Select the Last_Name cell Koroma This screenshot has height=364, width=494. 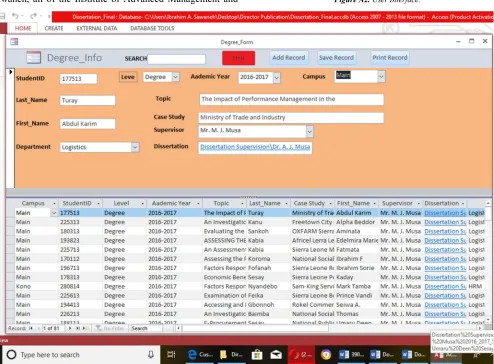click(269, 259)
